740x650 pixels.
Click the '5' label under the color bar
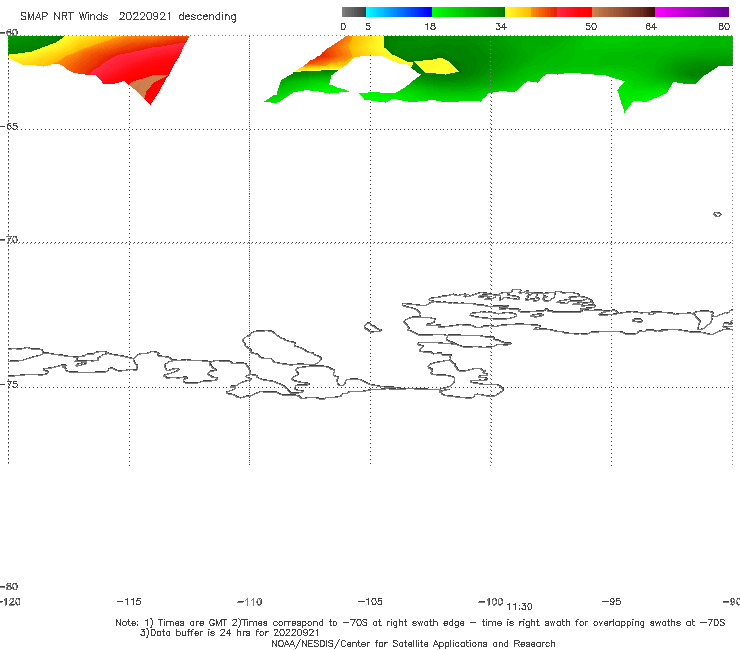[x=368, y=26]
